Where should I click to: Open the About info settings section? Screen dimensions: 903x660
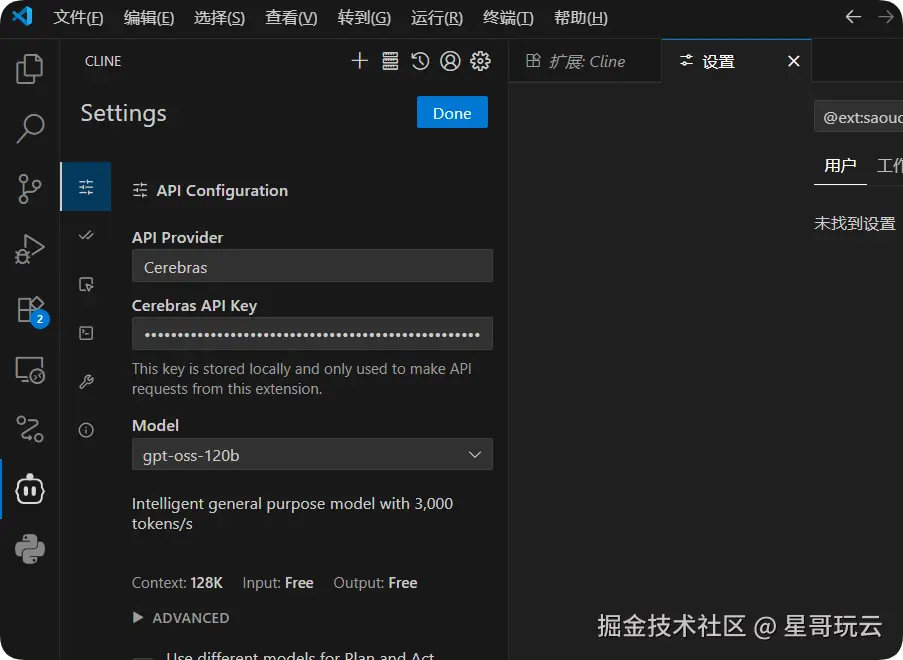tap(86, 430)
